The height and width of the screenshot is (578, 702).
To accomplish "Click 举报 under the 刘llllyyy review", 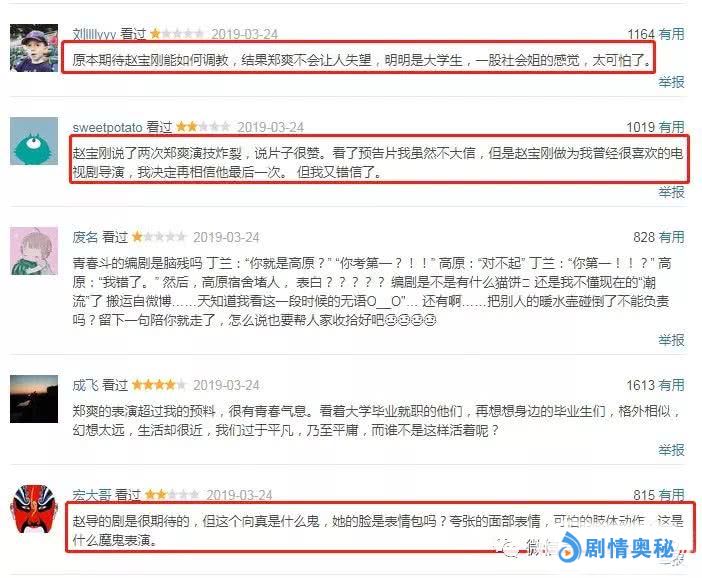I will (x=672, y=82).
